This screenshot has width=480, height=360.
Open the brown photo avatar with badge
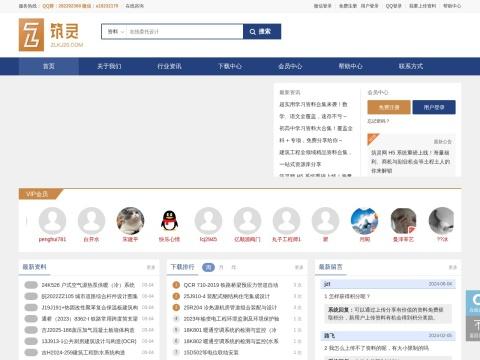click(403, 221)
